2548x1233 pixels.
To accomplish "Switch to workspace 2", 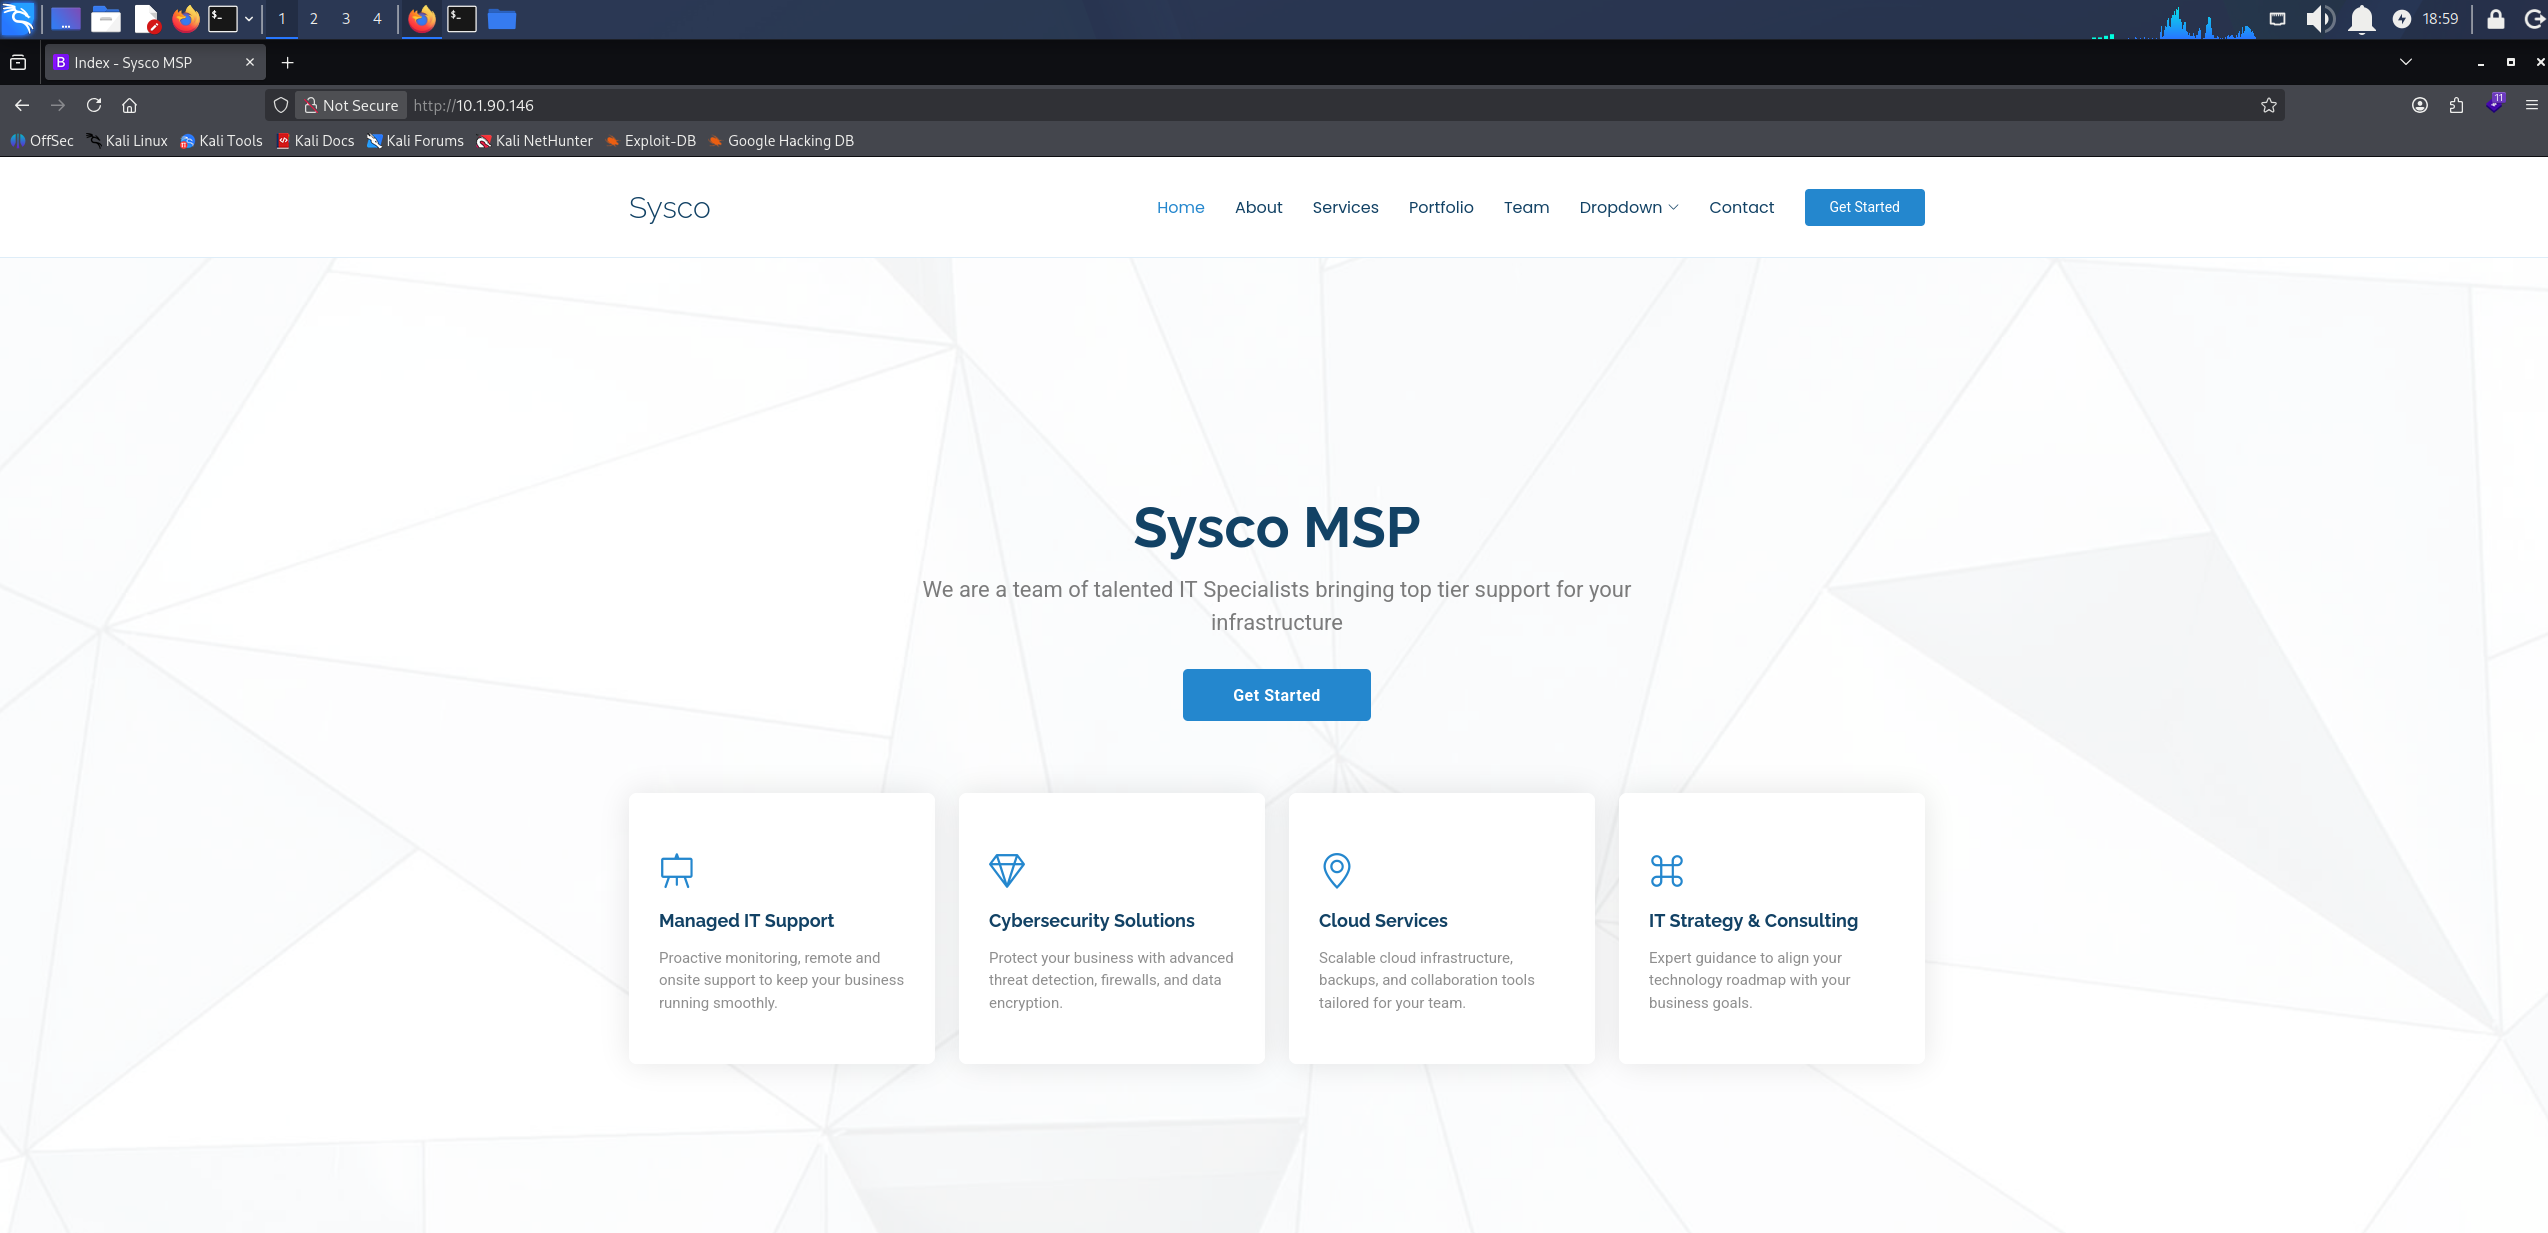I will coord(314,19).
